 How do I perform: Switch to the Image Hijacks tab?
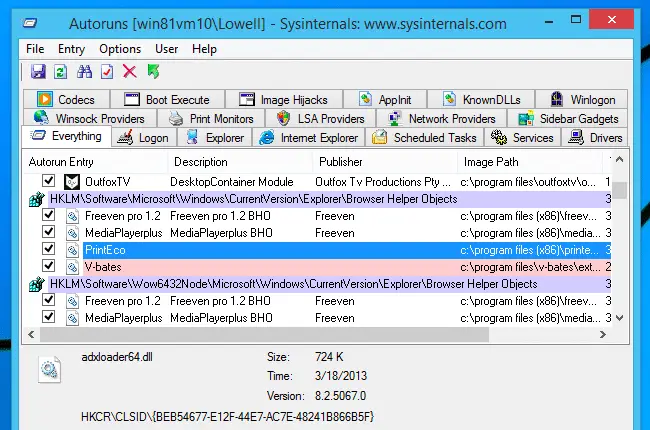coord(284,100)
